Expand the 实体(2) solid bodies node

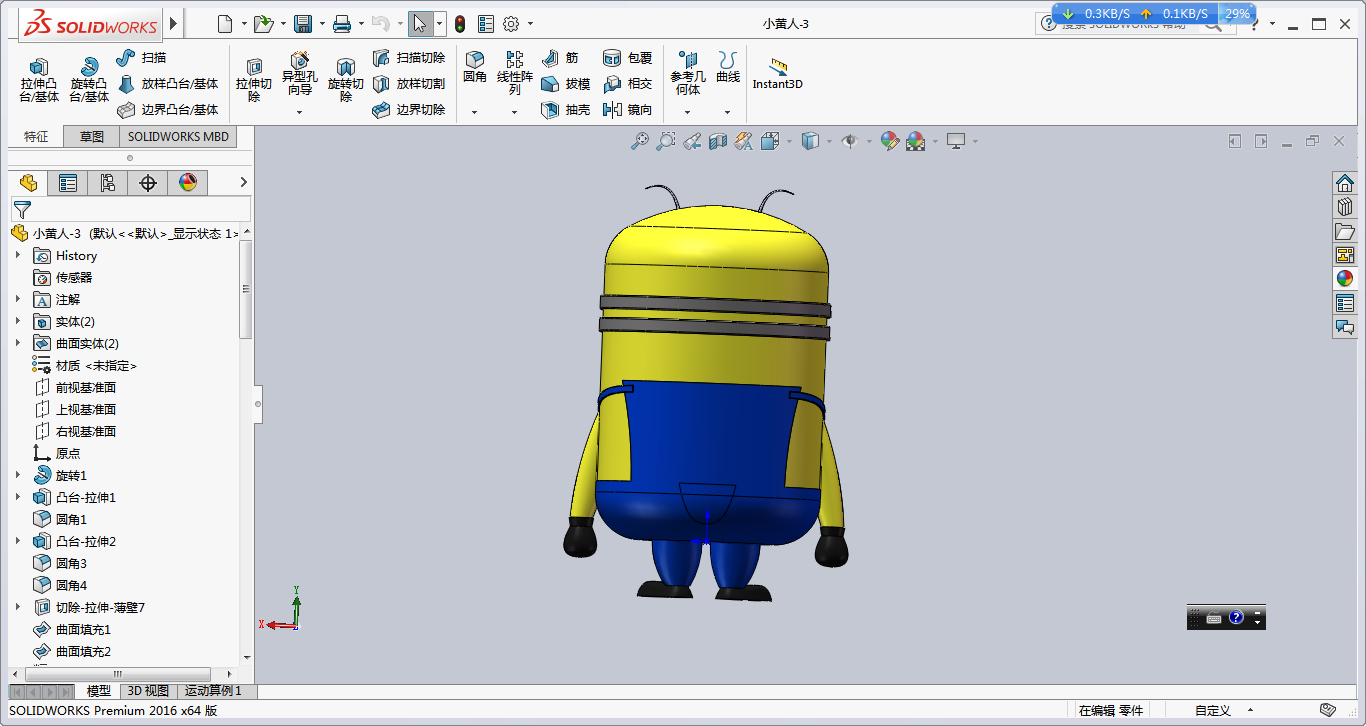click(18, 322)
